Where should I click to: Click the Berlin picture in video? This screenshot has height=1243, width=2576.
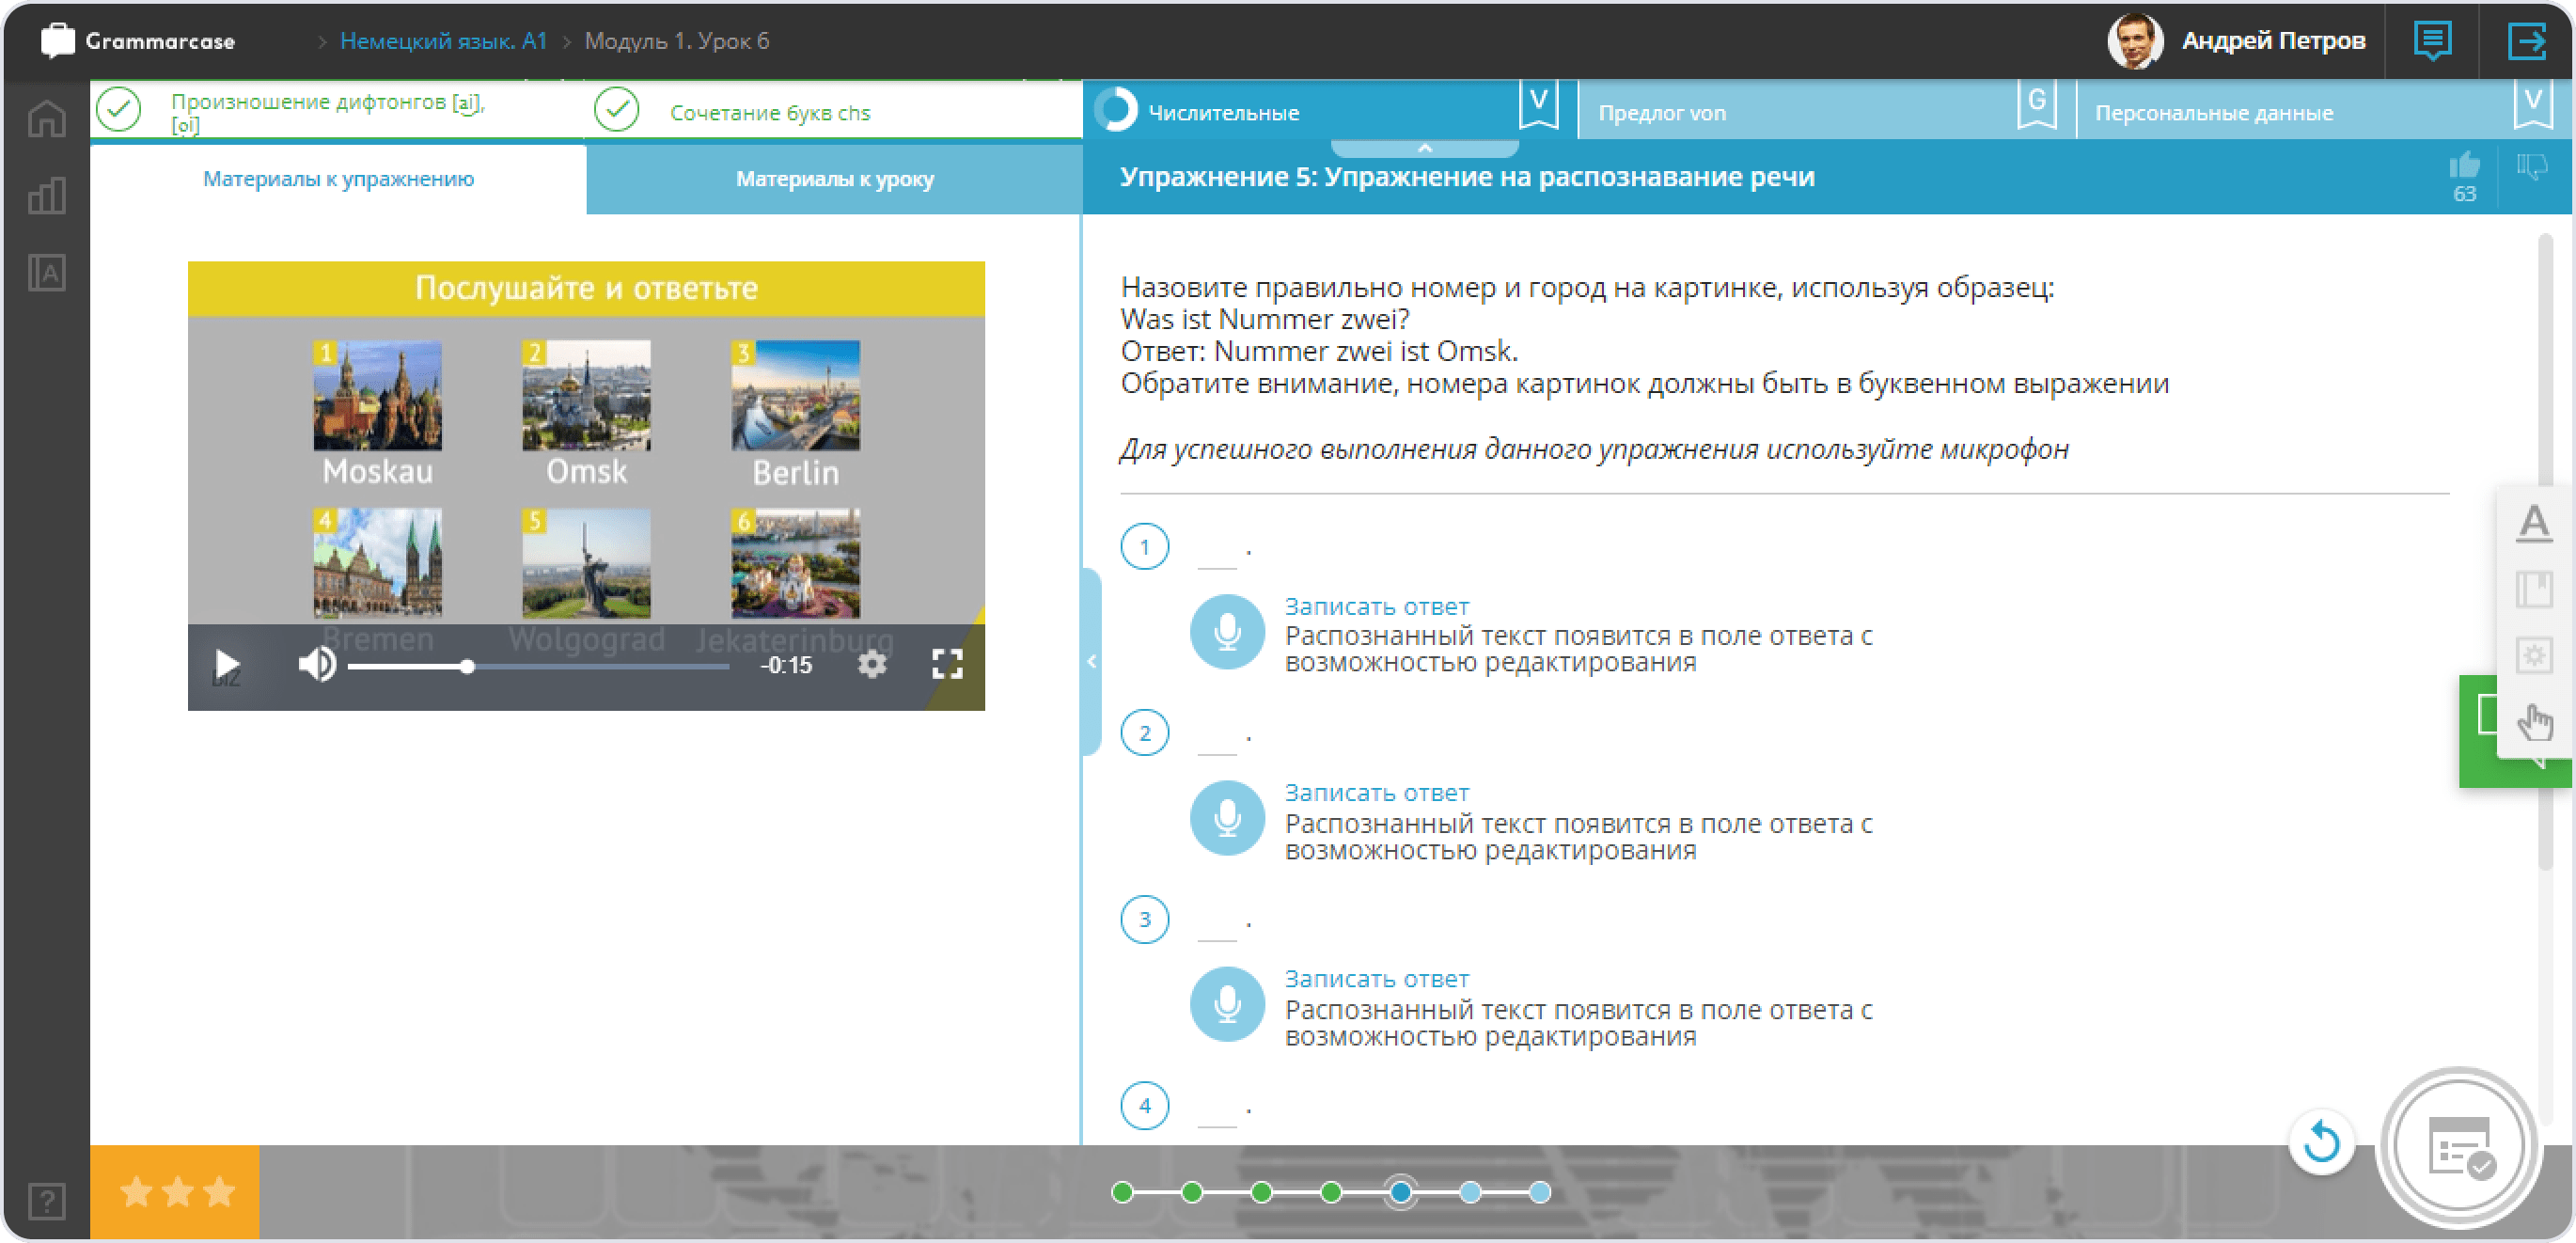tap(795, 396)
